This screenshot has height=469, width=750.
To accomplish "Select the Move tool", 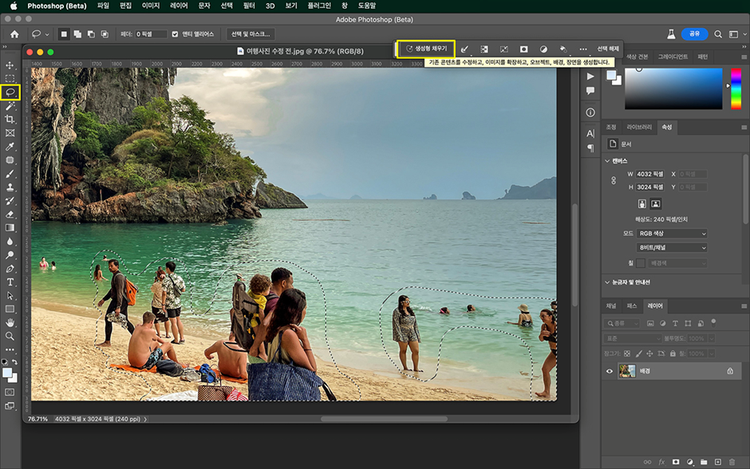I will (x=10, y=65).
